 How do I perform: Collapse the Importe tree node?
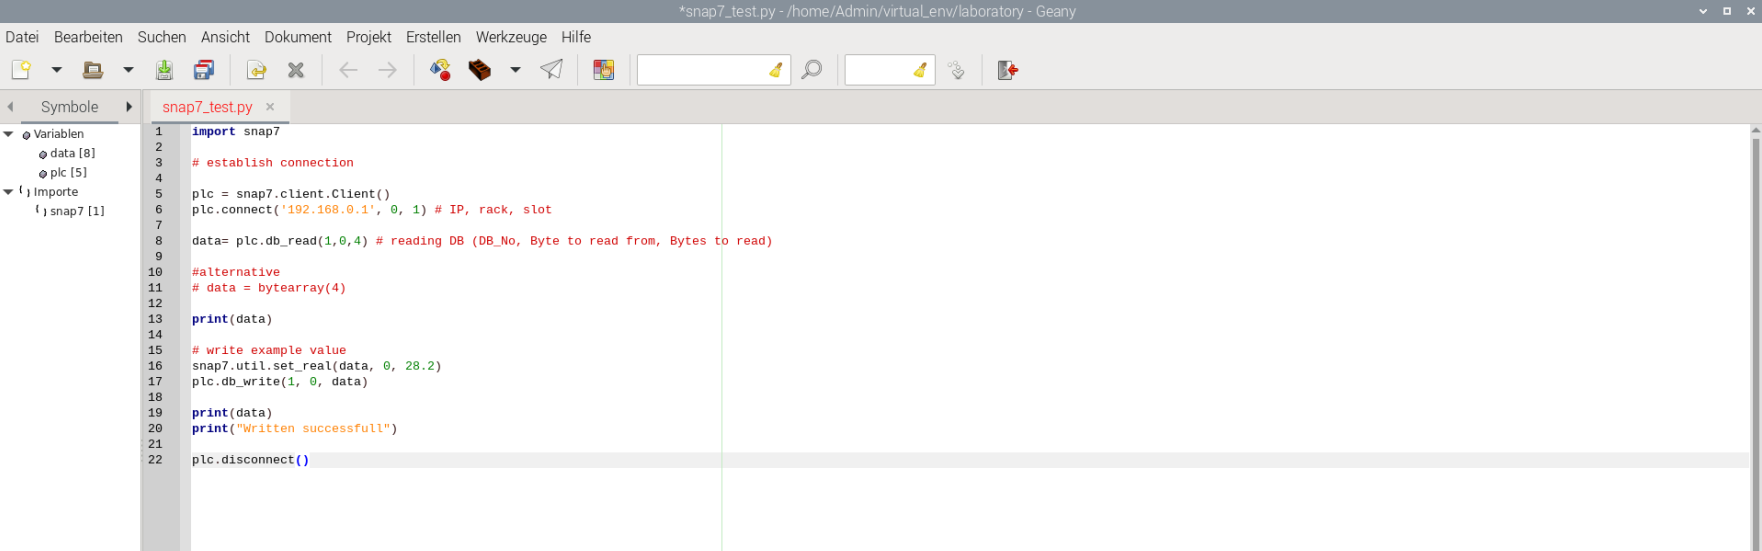(x=8, y=192)
